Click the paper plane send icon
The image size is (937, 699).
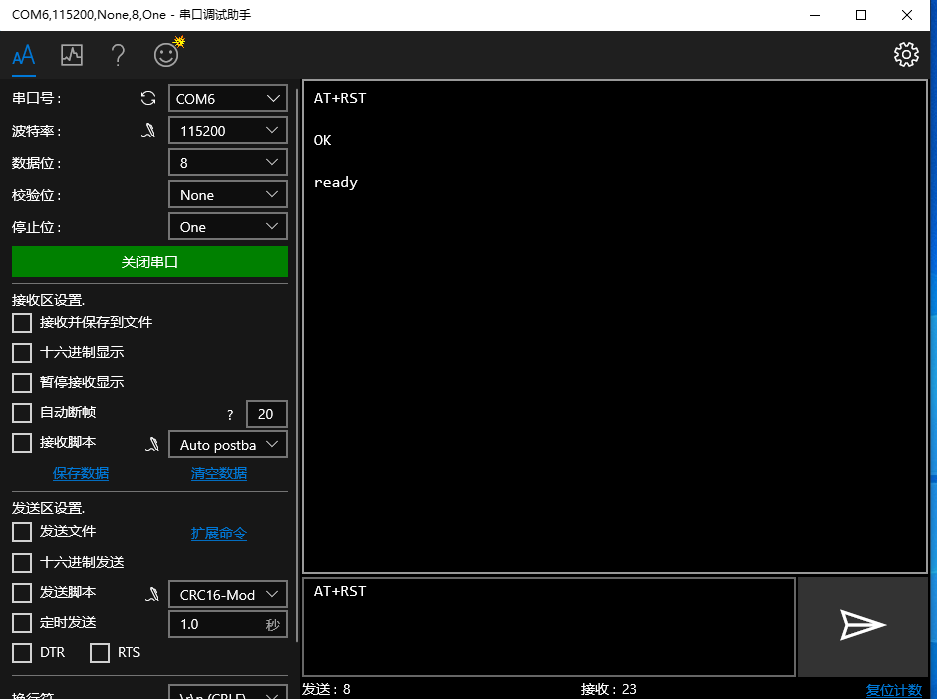(x=861, y=625)
